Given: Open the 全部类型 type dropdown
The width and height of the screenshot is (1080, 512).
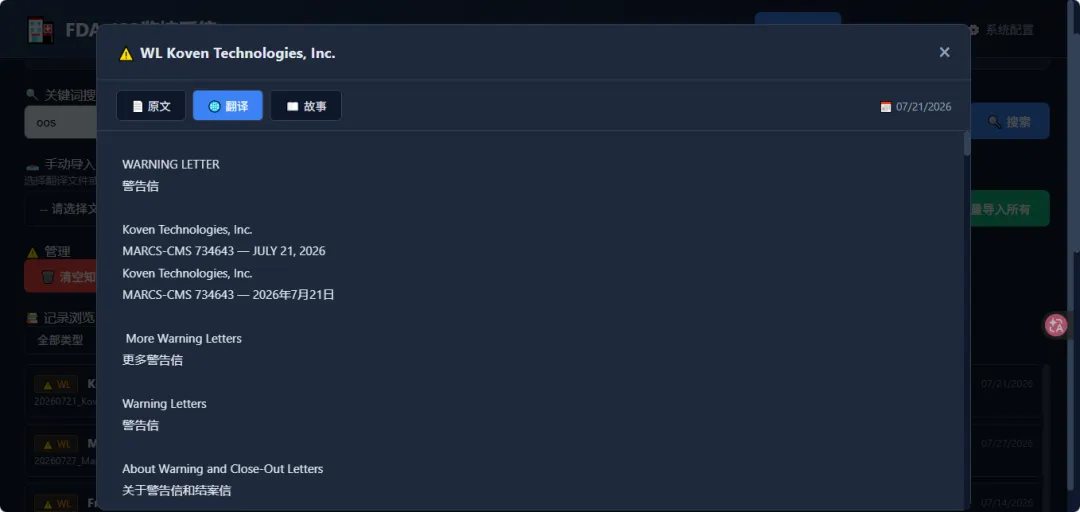Looking at the screenshot, I should 61,340.
